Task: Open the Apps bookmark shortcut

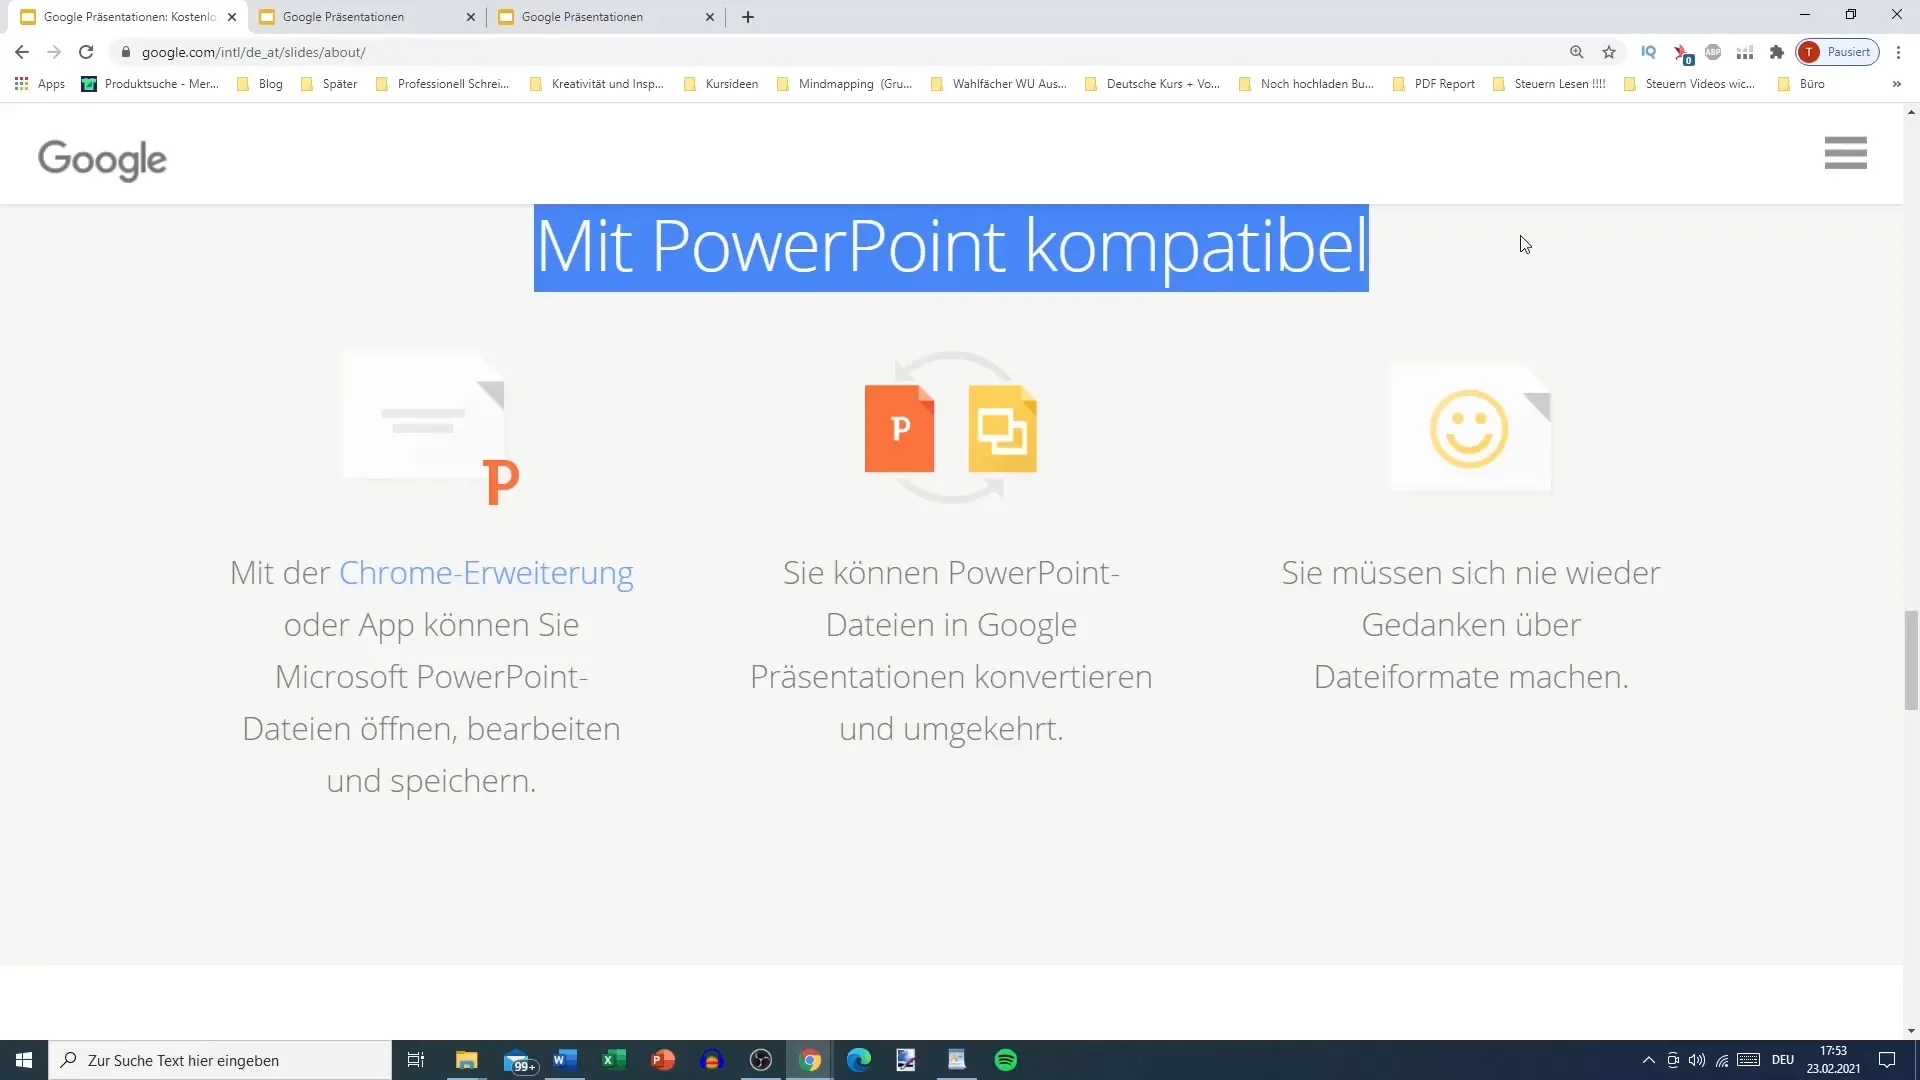Action: pos(40,84)
